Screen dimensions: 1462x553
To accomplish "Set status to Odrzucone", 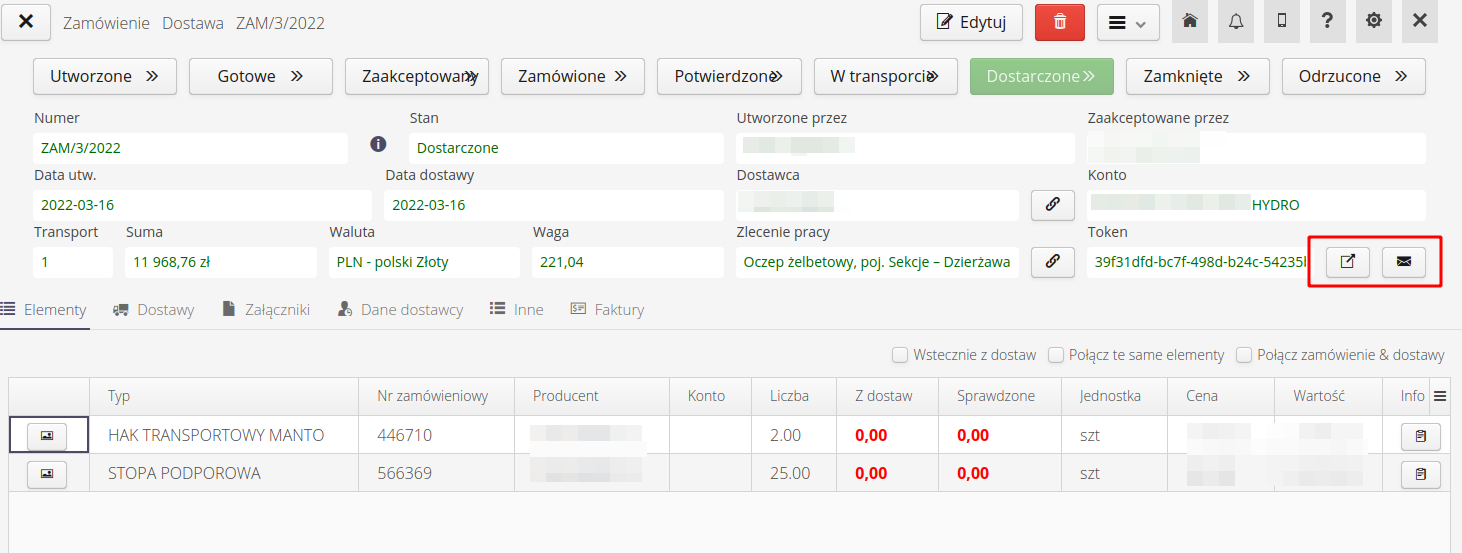I will point(1354,76).
